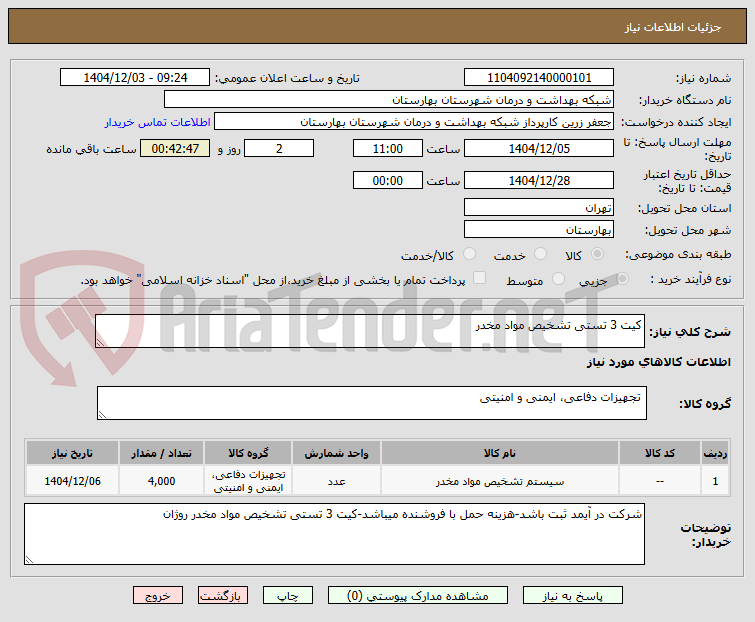
Task: Click the unit cell عدد
Action: (x=336, y=481)
